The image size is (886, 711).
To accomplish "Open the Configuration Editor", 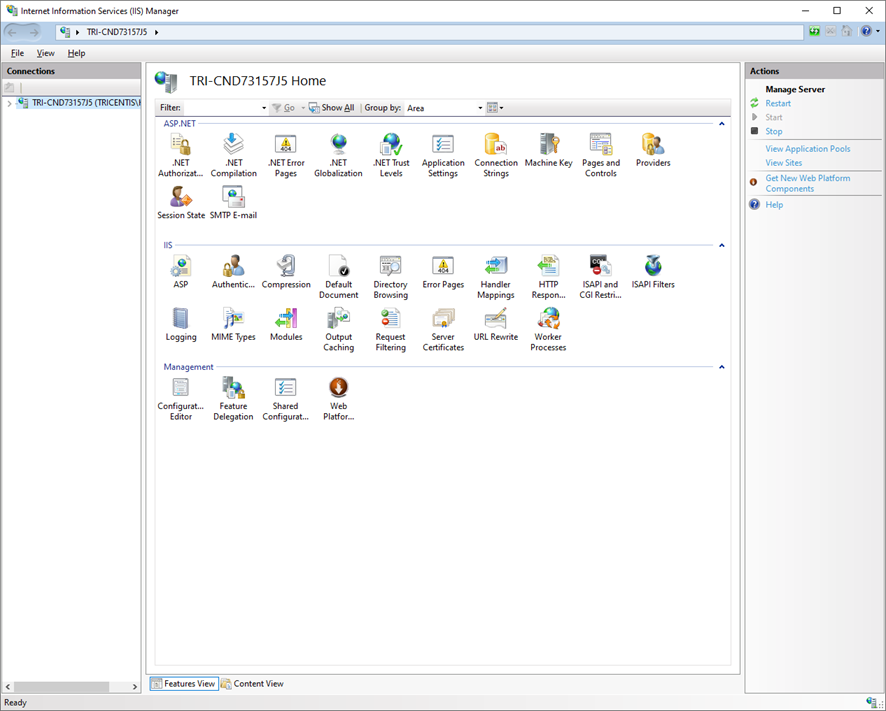I will (x=181, y=392).
